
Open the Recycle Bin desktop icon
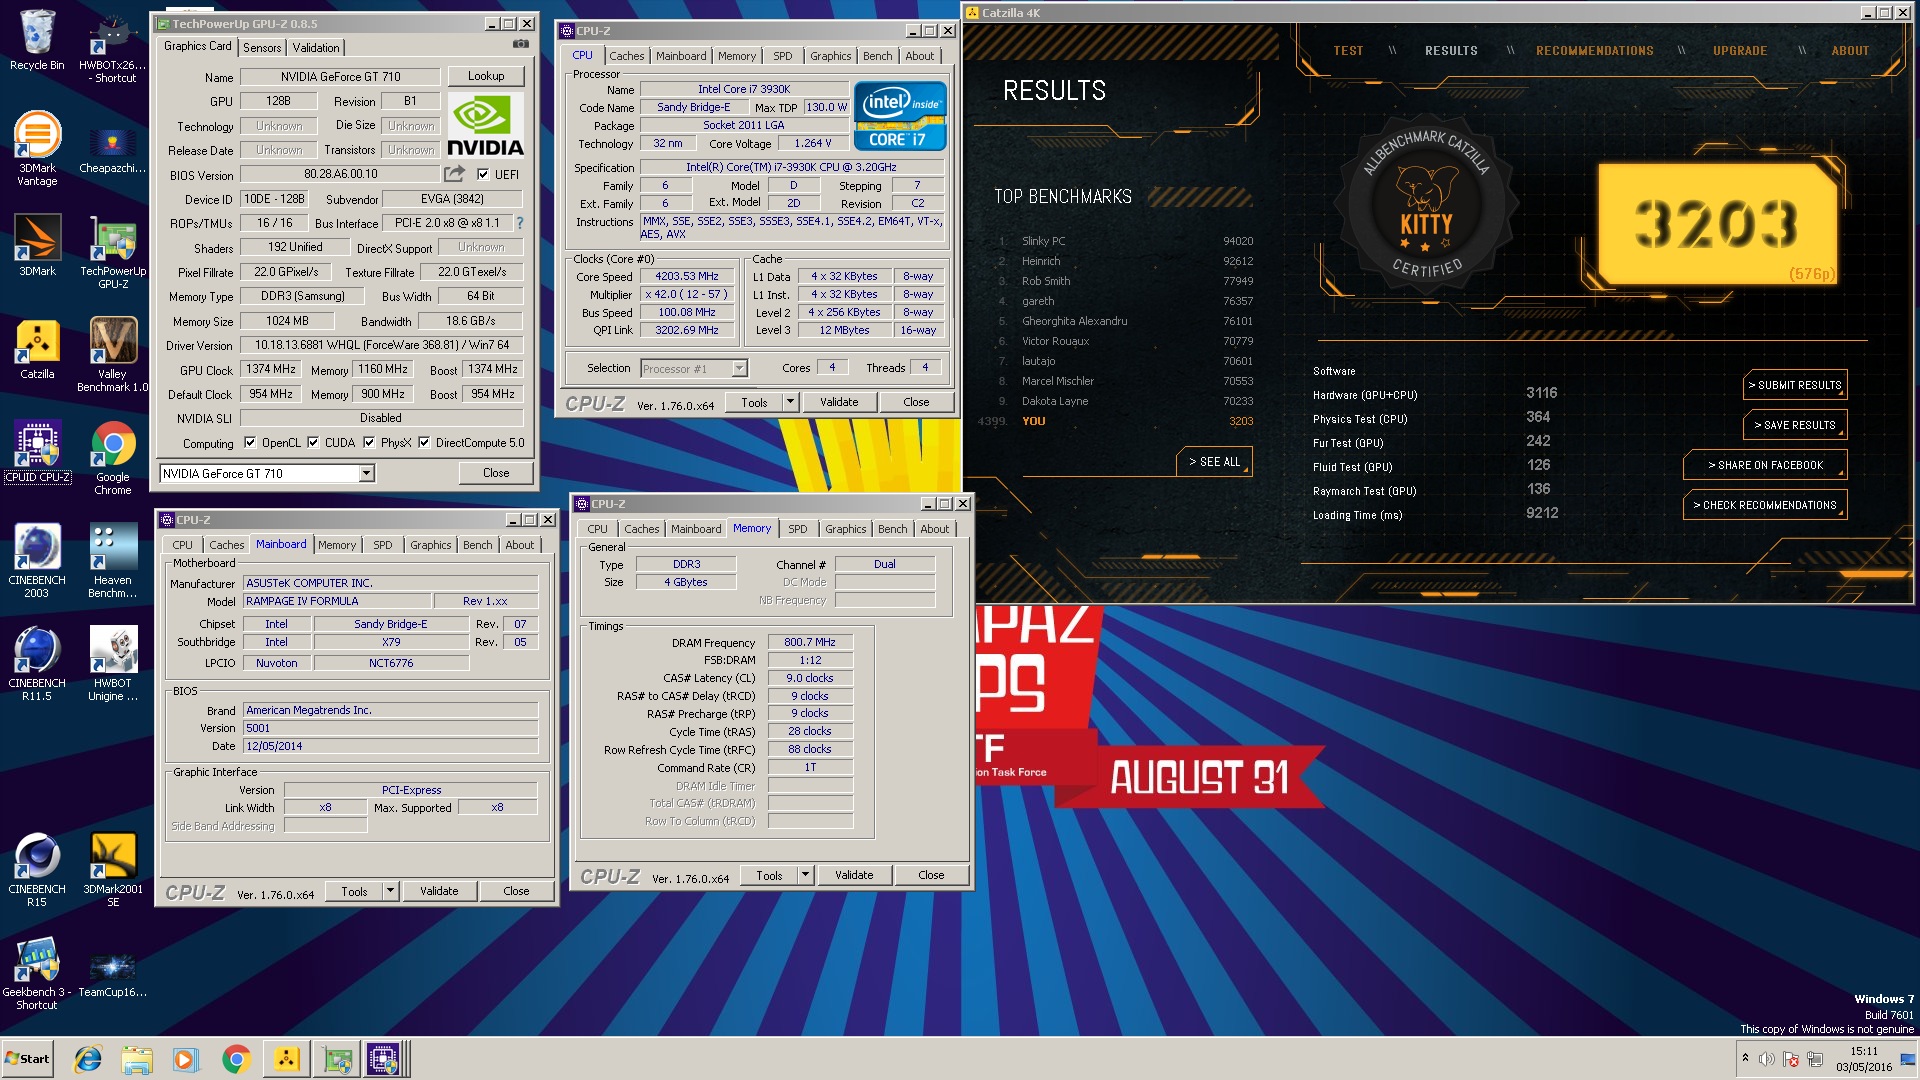[x=37, y=40]
